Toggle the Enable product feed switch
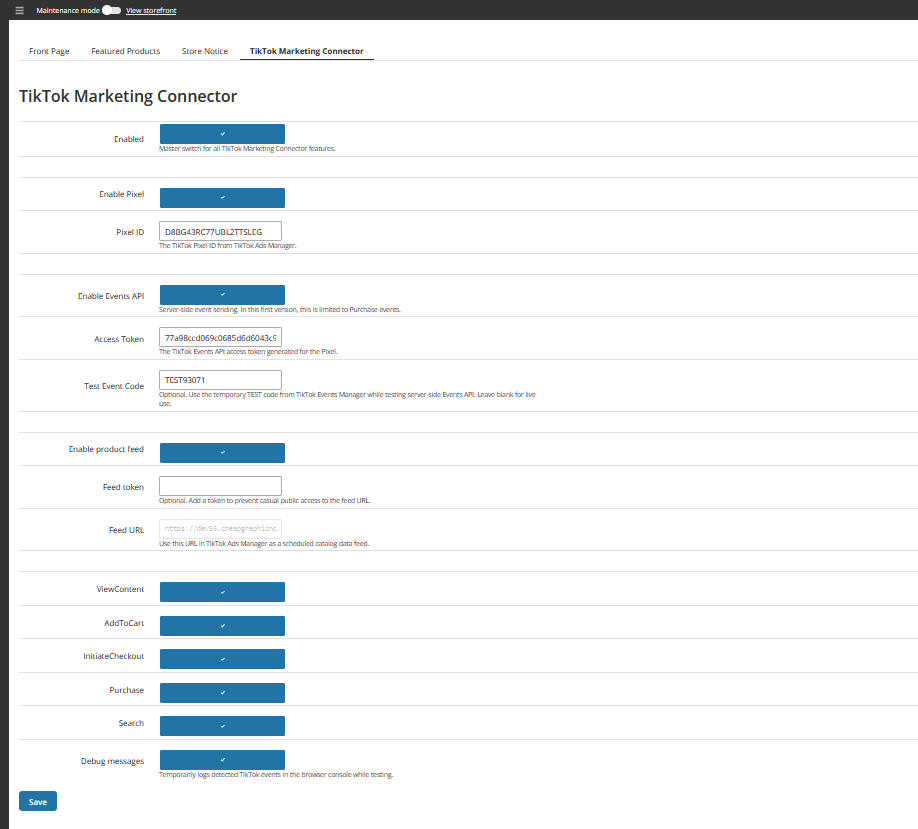Image resolution: width=918 pixels, height=829 pixels. 222,453
